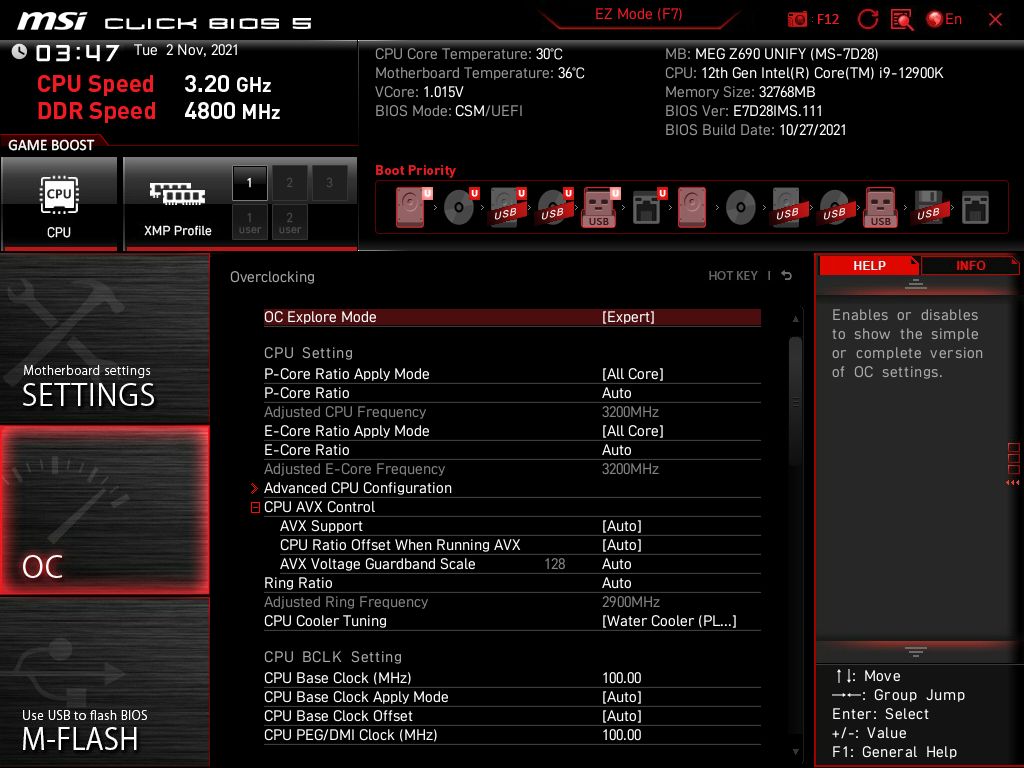
Task: Open the OC overclocking section
Action: pyautogui.click(x=104, y=511)
